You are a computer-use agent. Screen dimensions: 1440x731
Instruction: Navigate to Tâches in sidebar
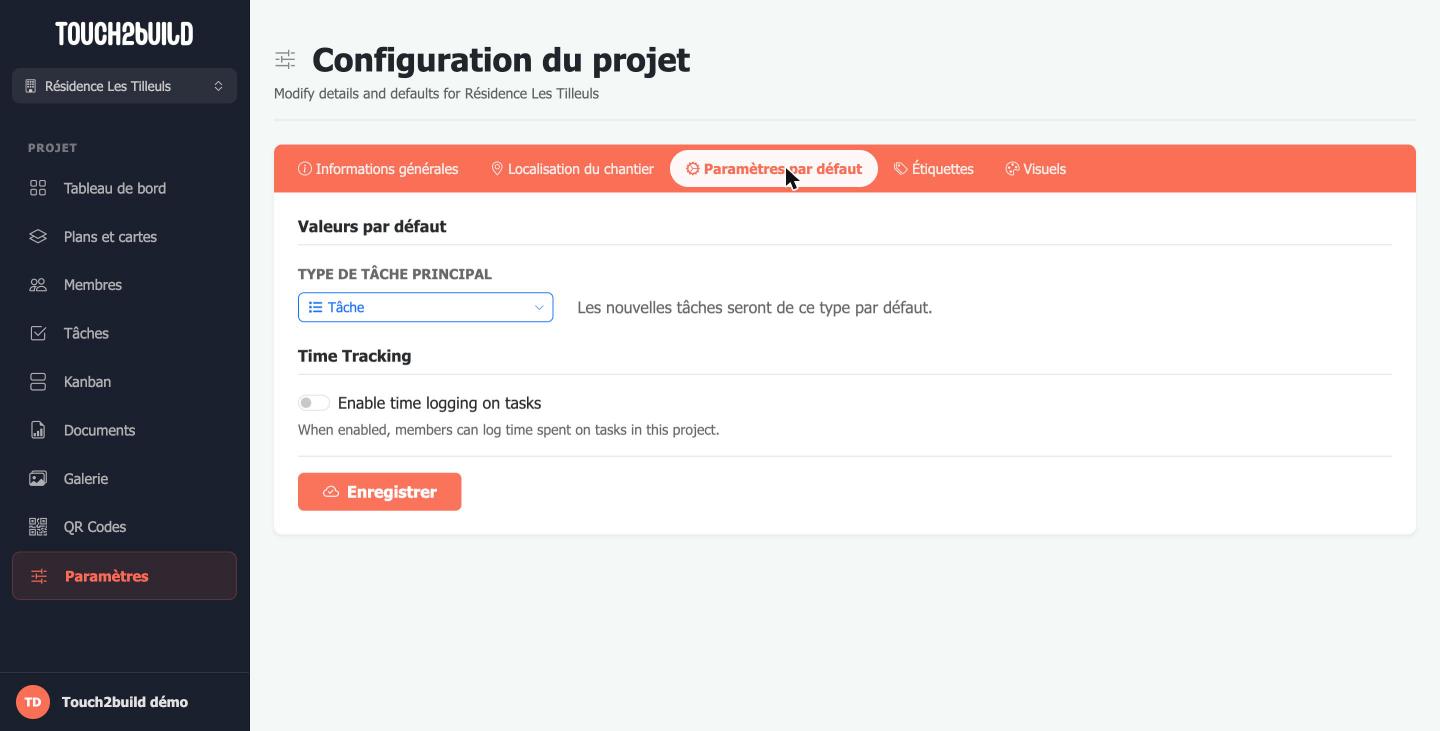click(x=124, y=333)
